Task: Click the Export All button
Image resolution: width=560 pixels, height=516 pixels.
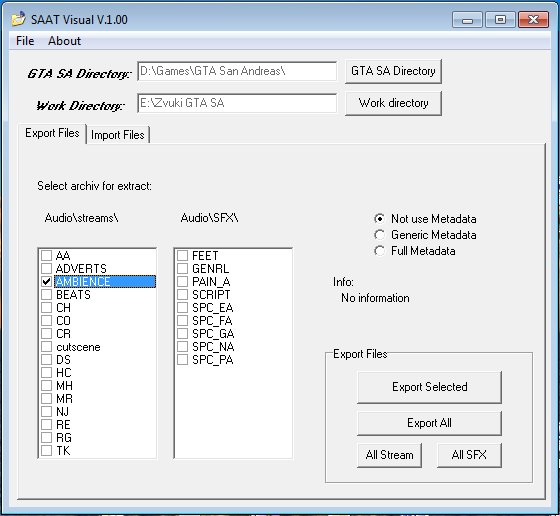Action: 429,423
